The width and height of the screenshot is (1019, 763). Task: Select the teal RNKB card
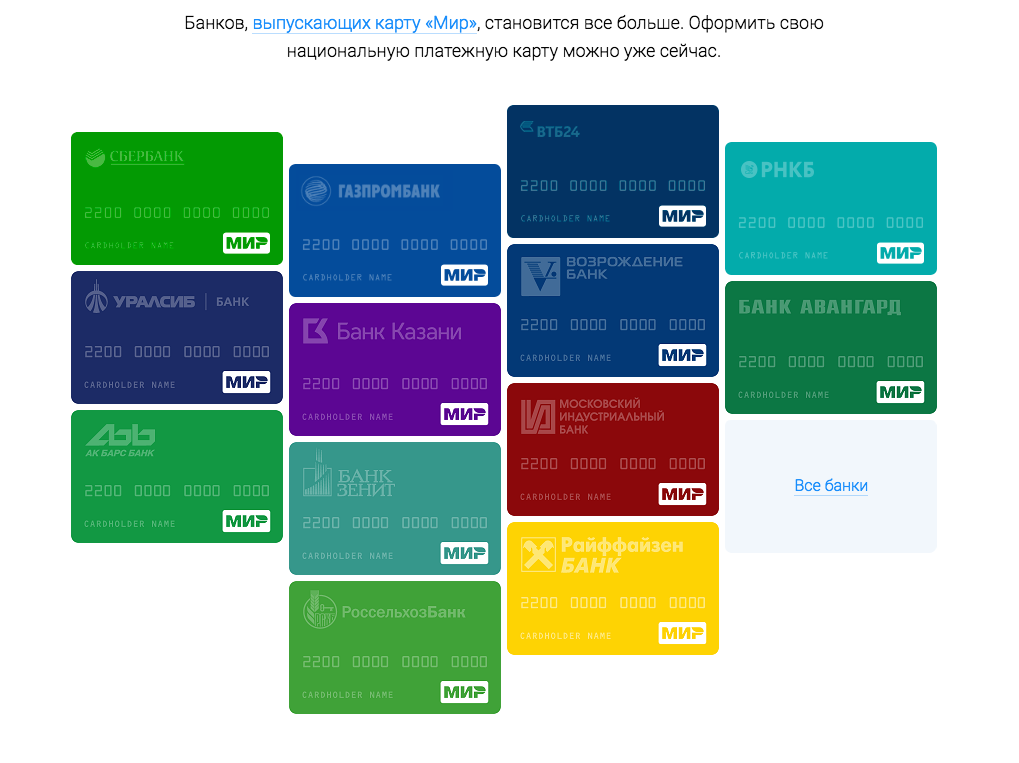pos(831,208)
